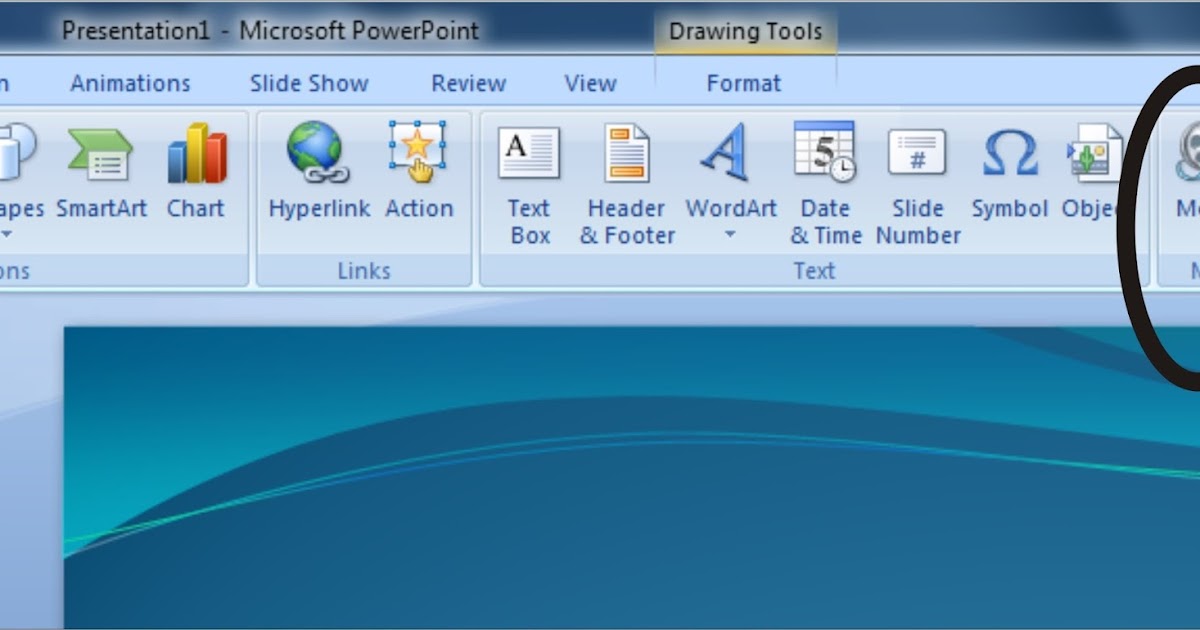Click on the slide canvas
Image resolution: width=1200 pixels, height=630 pixels.
click(632, 477)
